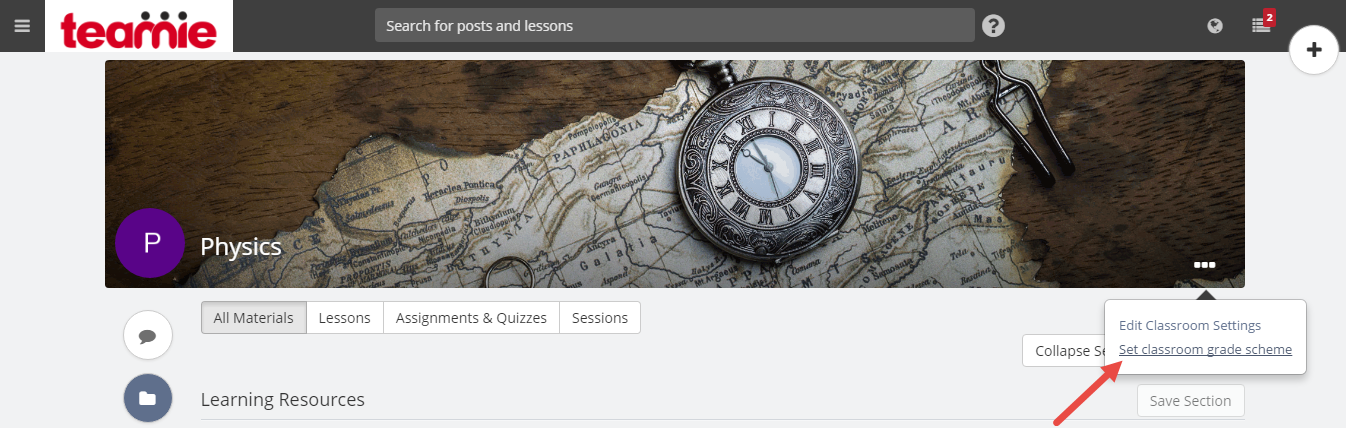Open the speech bubble posts icon

pos(148,336)
